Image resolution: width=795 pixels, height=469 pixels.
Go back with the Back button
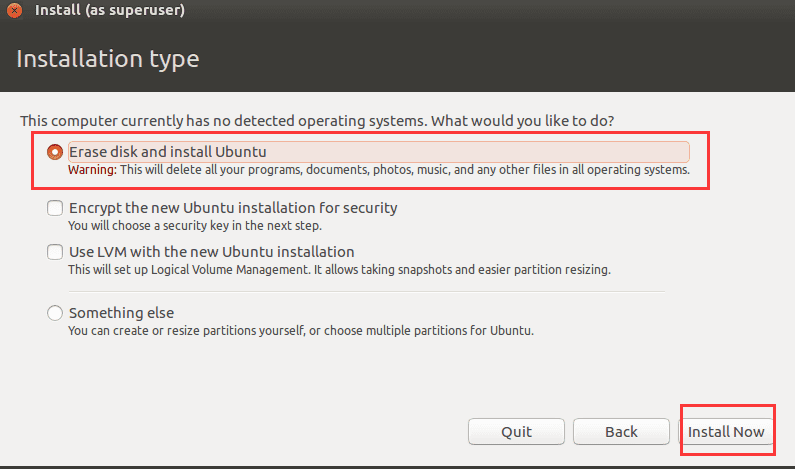[621, 431]
